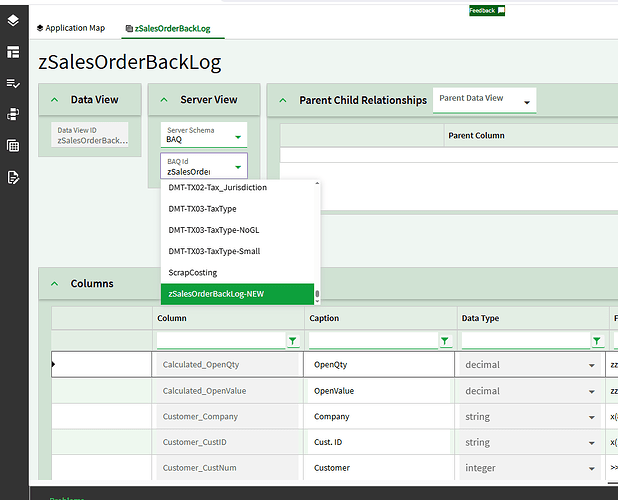The image size is (618, 500).
Task: Click the Customer_Company cell
Action: coord(227,416)
